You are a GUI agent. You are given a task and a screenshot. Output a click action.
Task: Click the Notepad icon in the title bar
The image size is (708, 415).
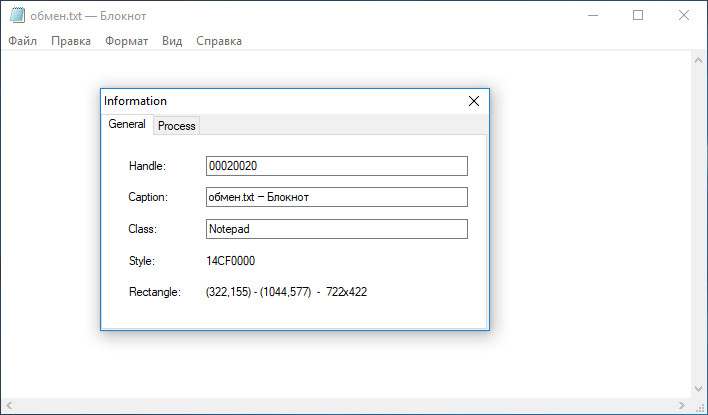pyautogui.click(x=17, y=15)
